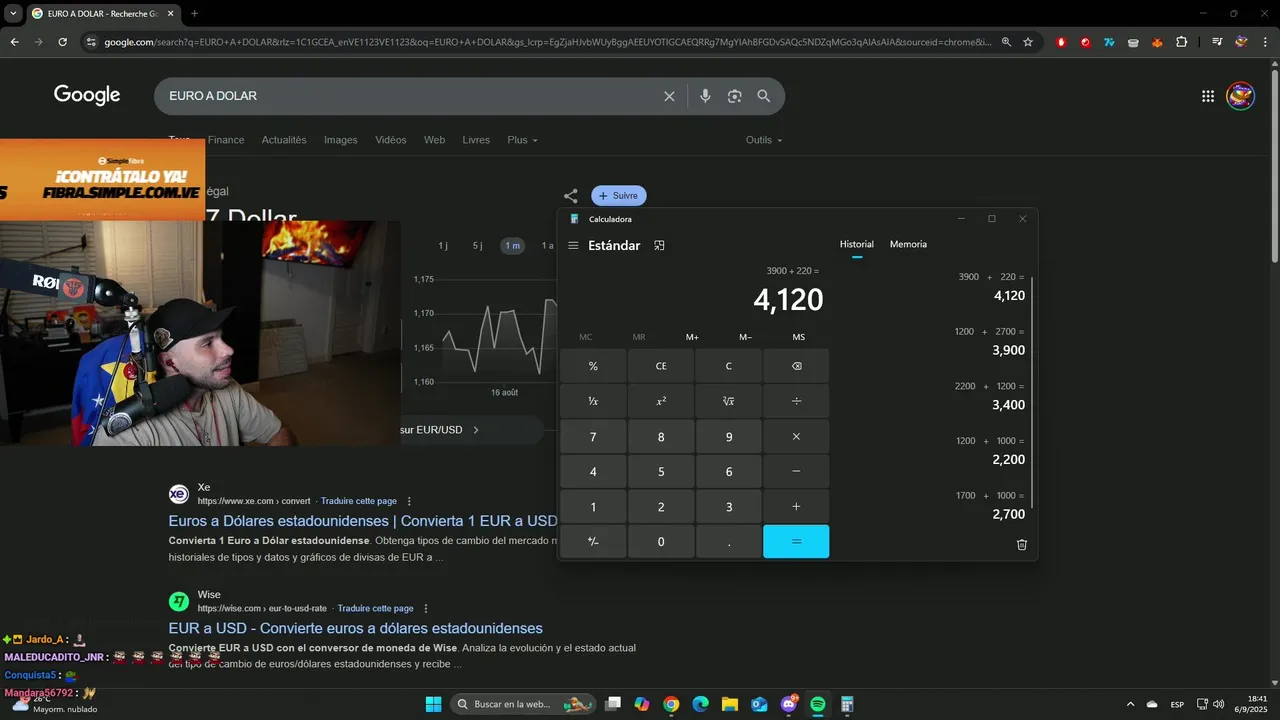Open the Vidéos search tab
Image resolution: width=1280 pixels, height=720 pixels.
pos(391,140)
